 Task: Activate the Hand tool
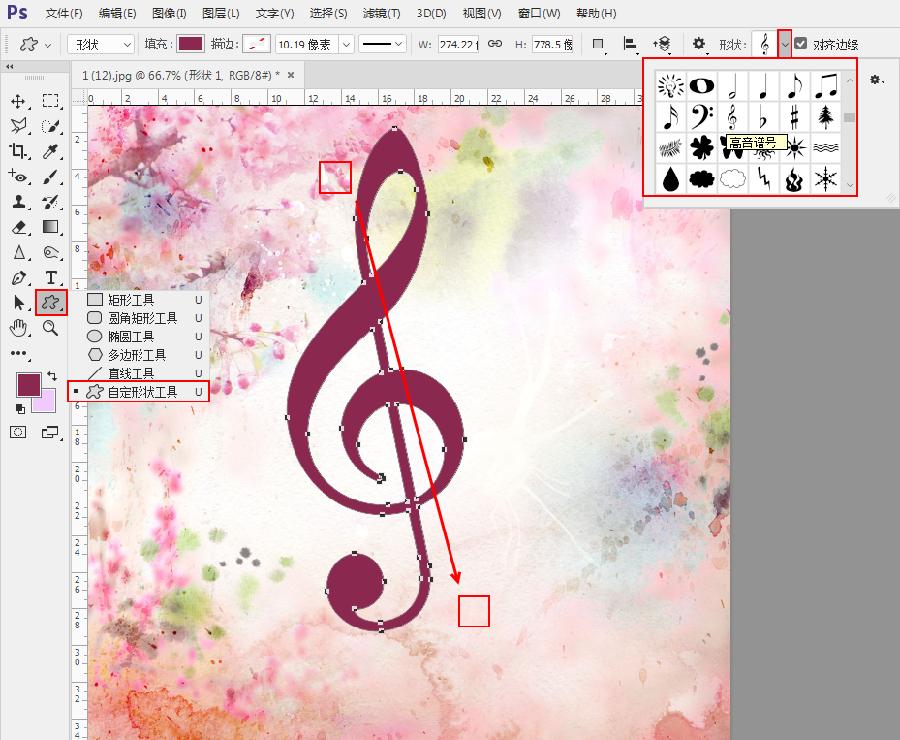[18, 327]
